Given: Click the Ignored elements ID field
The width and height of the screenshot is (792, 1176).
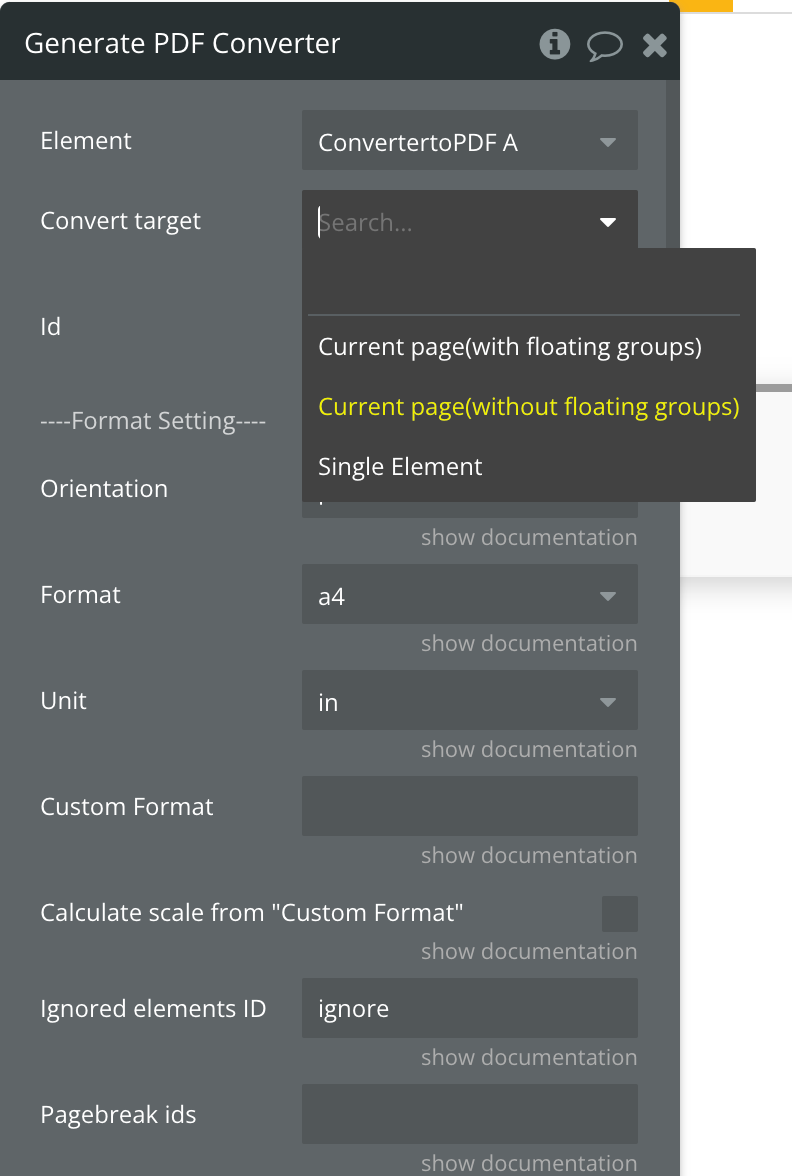Looking at the screenshot, I should pos(470,1008).
